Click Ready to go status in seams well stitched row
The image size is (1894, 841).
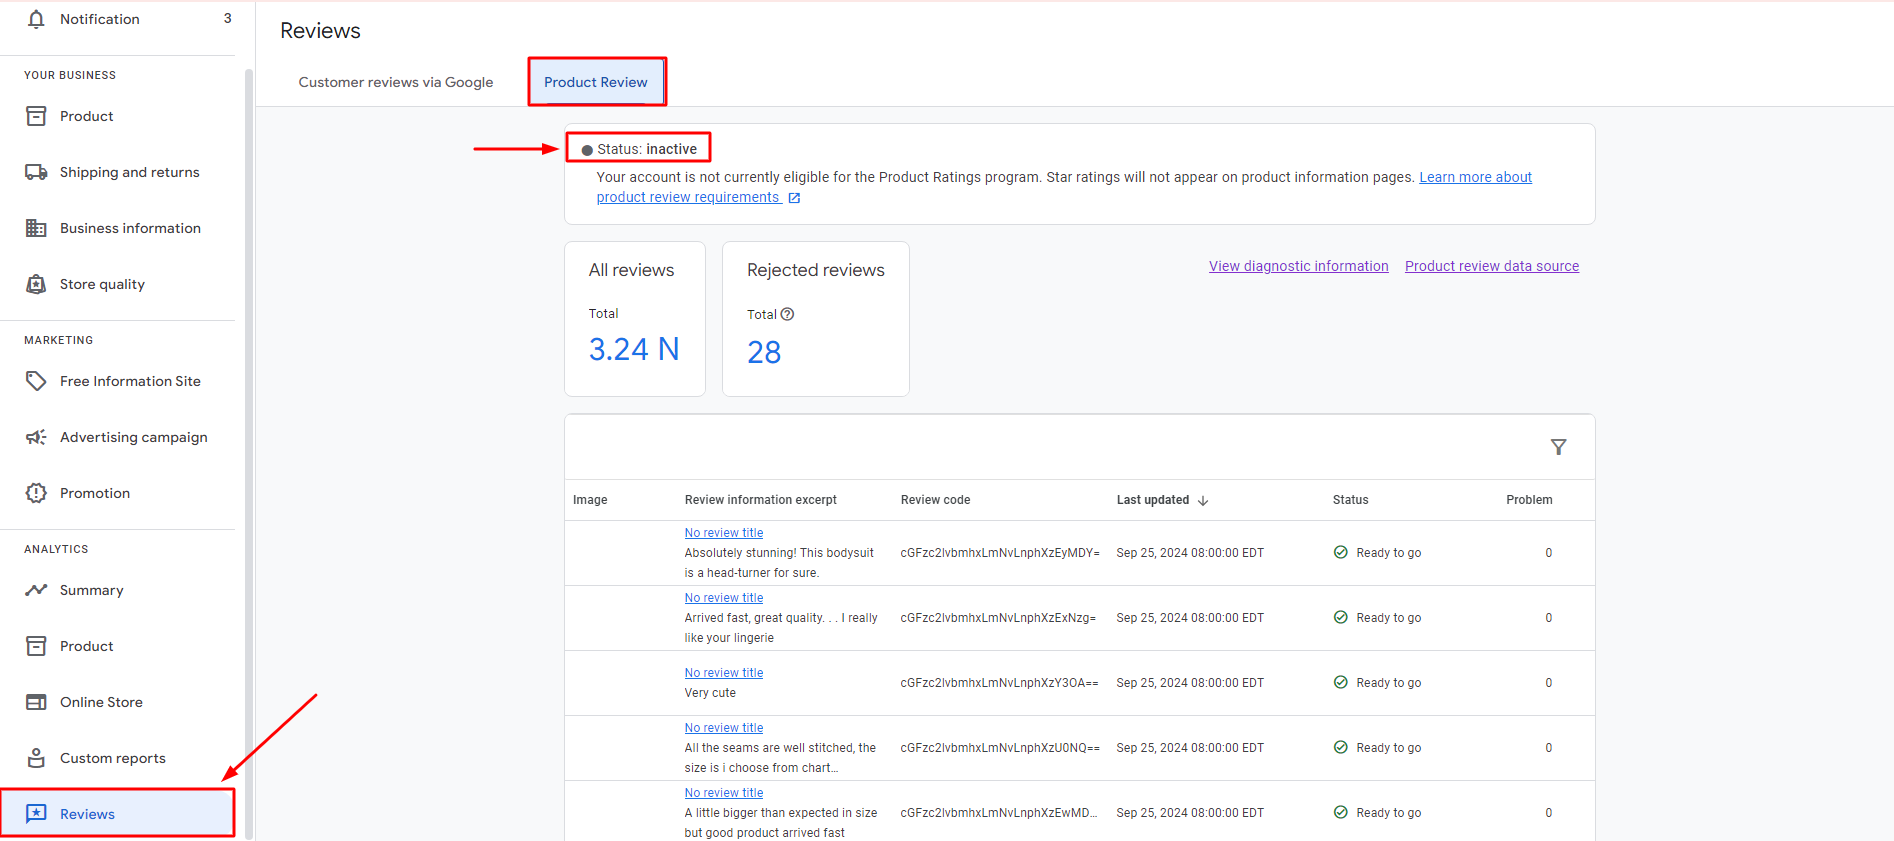(x=1388, y=748)
